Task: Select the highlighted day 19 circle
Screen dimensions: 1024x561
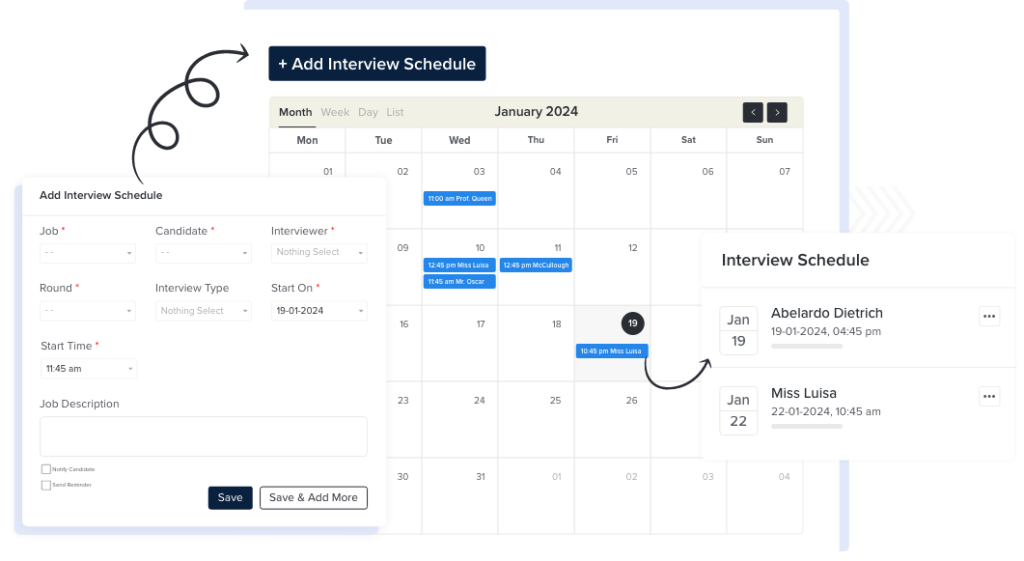Action: point(632,324)
